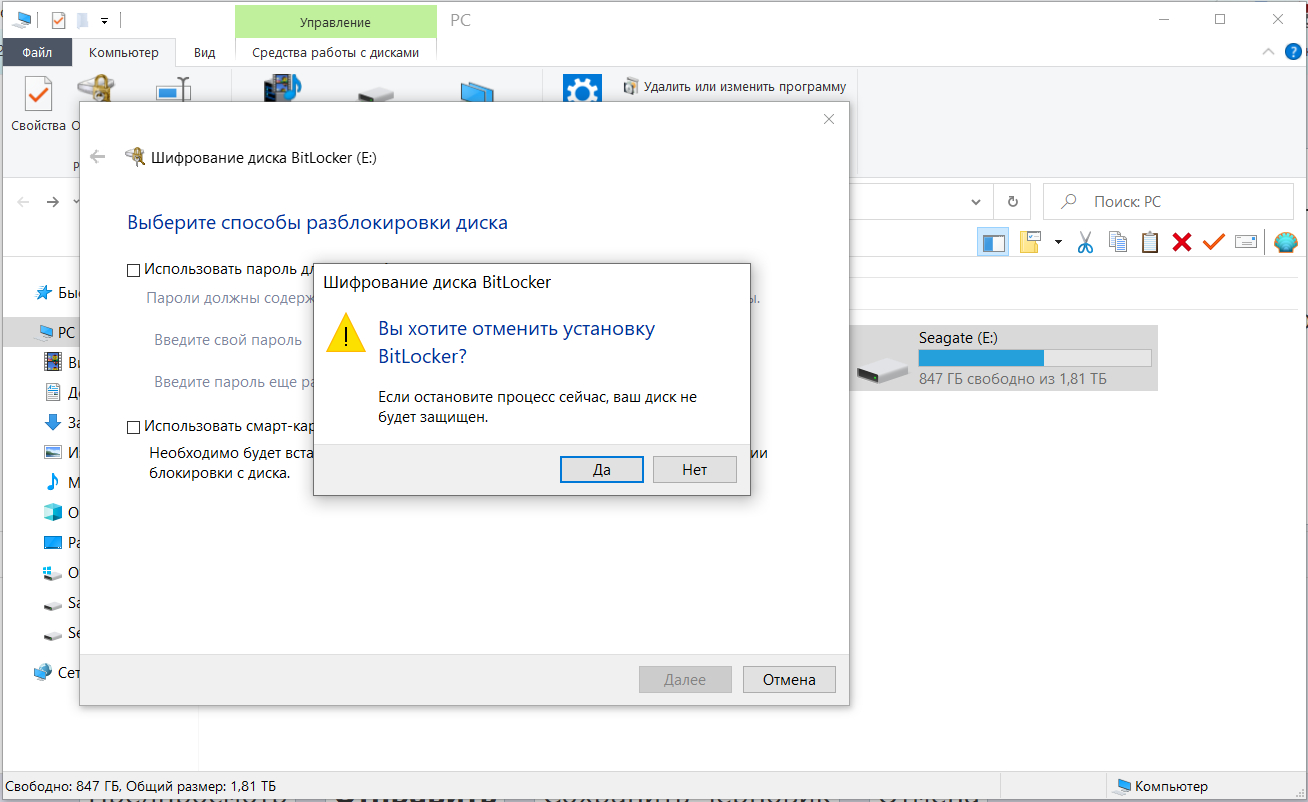The width and height of the screenshot is (1308, 802).
Task: Switch to the Вид ribbon tab
Action: pyautogui.click(x=205, y=53)
